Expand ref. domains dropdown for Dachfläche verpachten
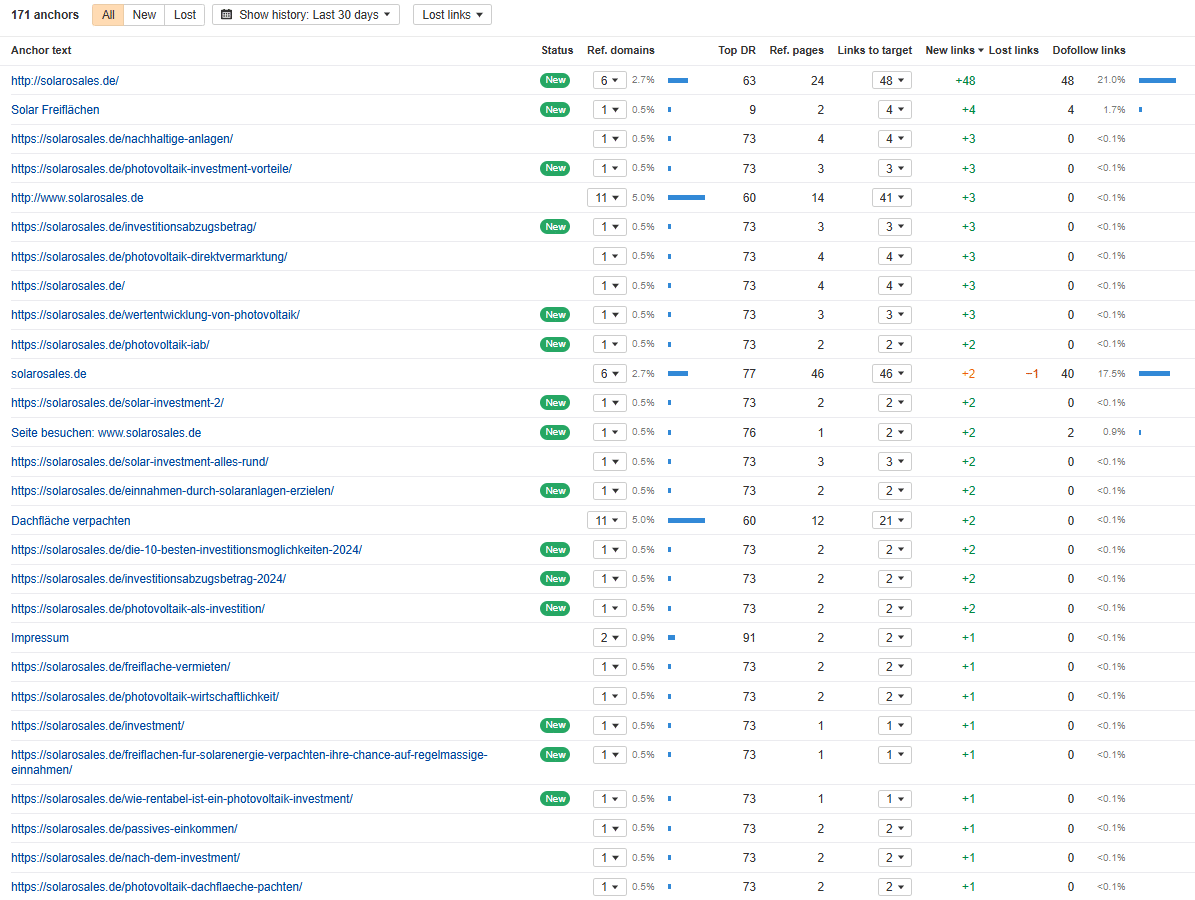This screenshot has height=900, width=1195. pos(606,521)
